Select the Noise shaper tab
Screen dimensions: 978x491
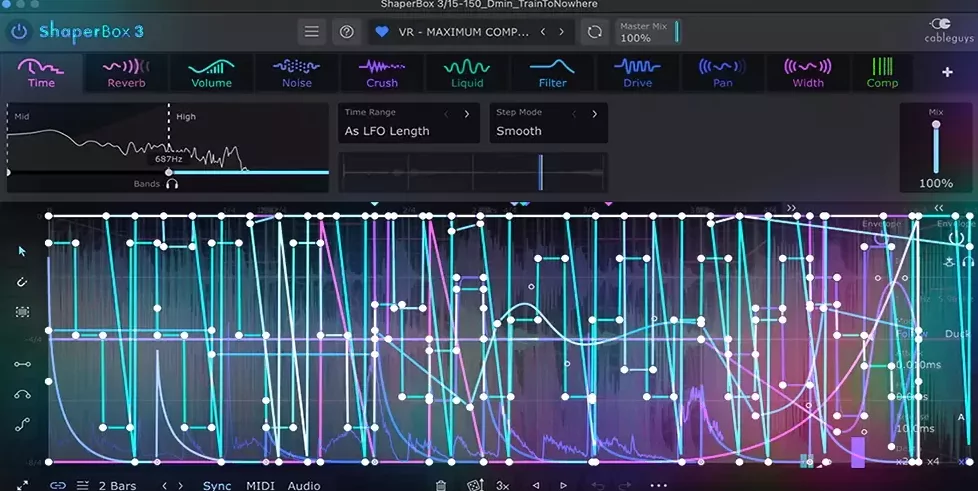point(297,73)
